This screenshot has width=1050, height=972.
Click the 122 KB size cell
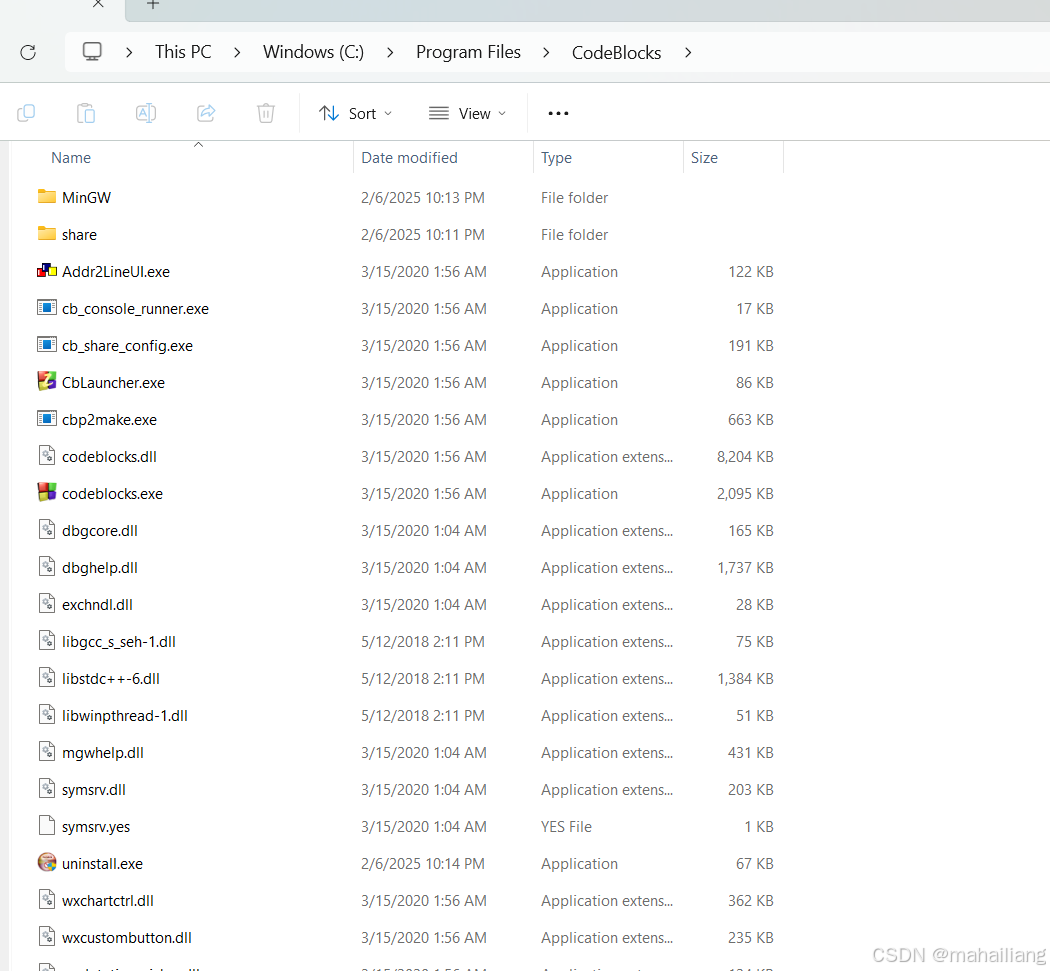click(x=751, y=272)
